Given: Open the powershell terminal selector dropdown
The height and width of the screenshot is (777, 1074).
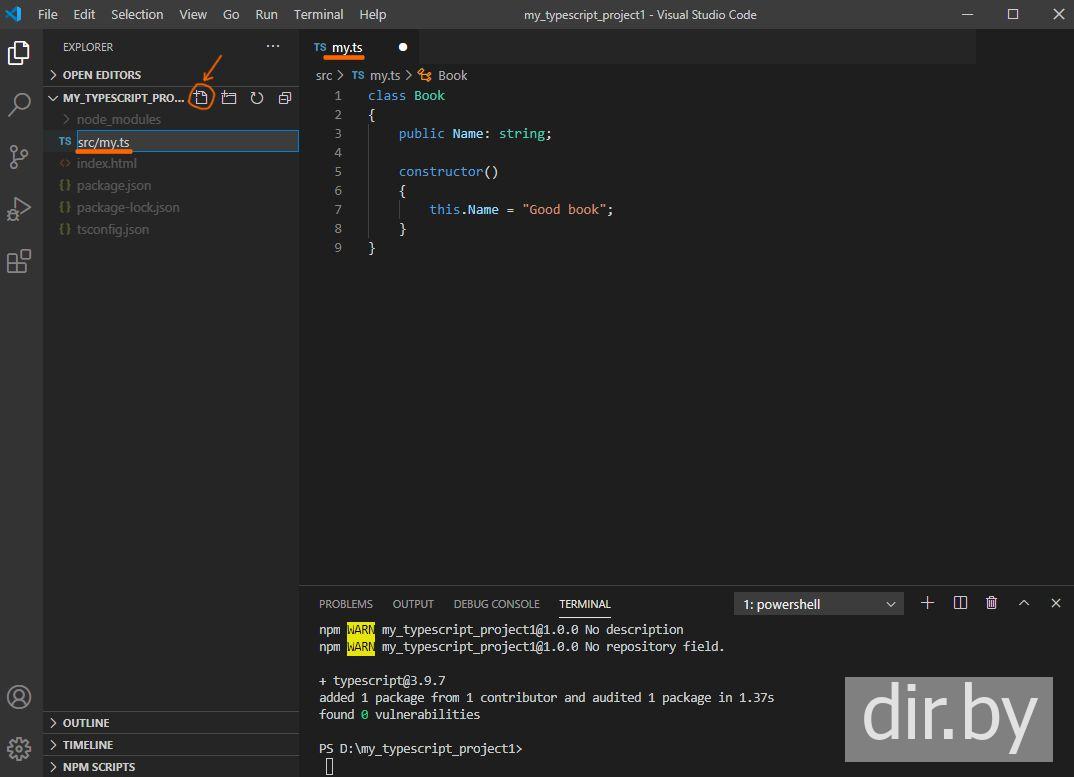Looking at the screenshot, I should tap(818, 604).
